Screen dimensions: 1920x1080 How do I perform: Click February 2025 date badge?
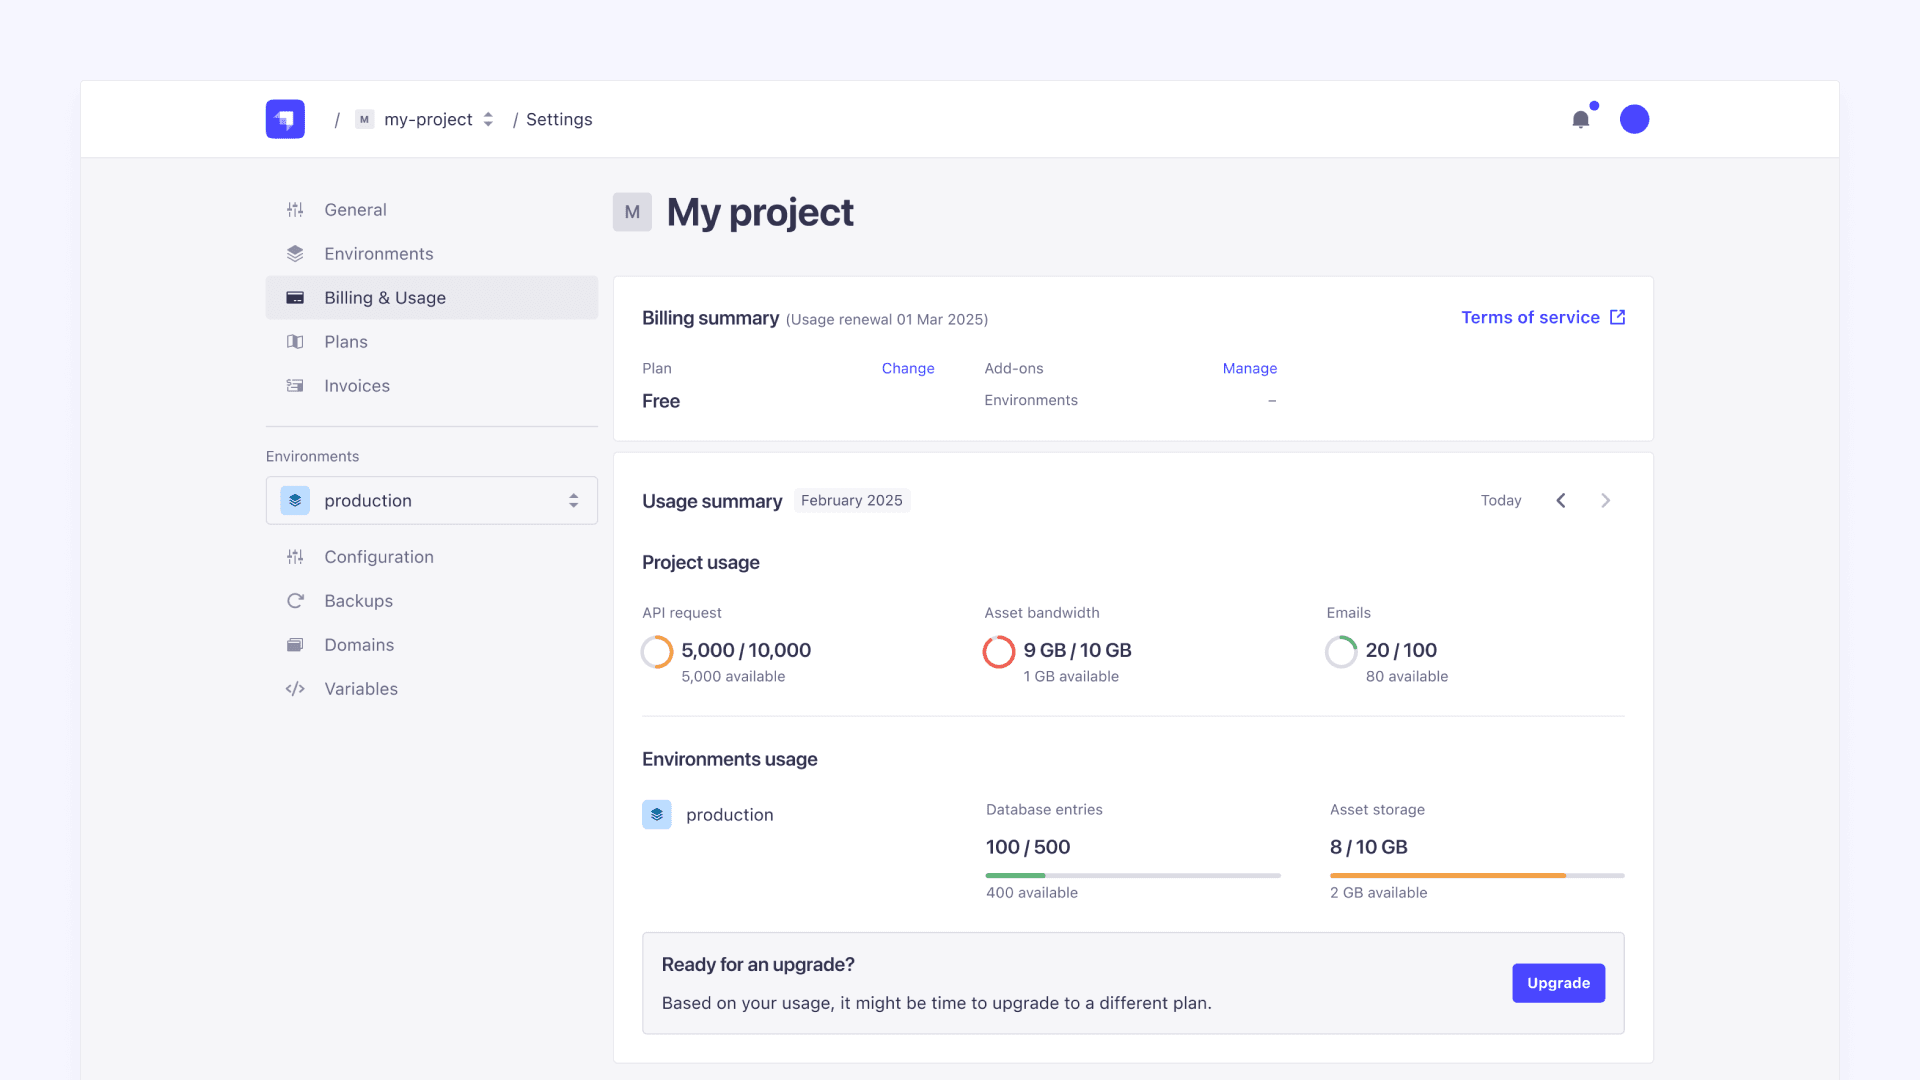(x=852, y=500)
